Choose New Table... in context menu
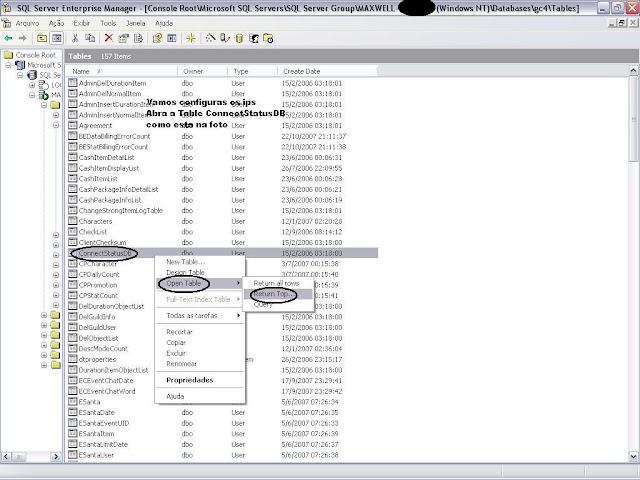This screenshot has width=640, height=480. point(200,262)
